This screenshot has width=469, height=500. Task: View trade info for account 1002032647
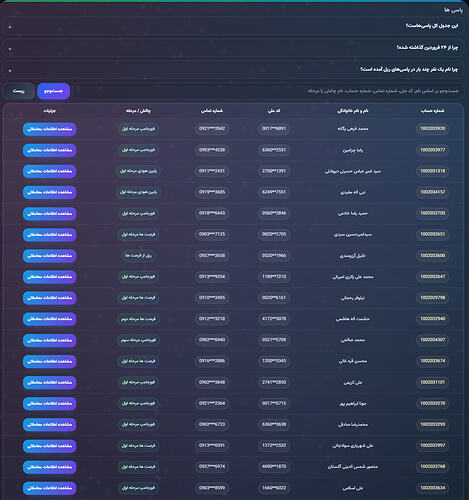tap(50, 277)
